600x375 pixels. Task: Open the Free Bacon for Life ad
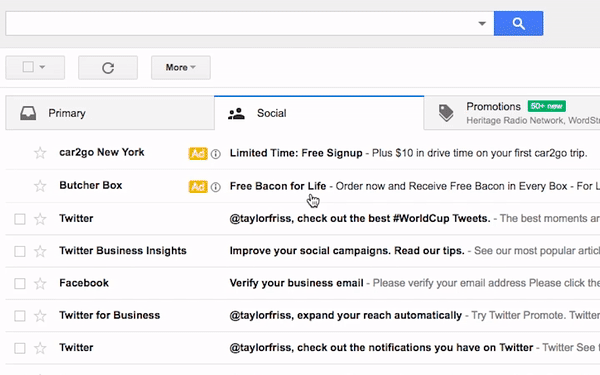pos(278,186)
